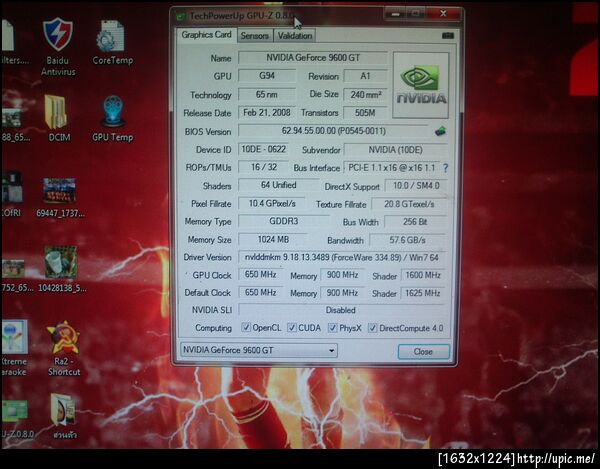This screenshot has width=600, height=469.
Task: Click the Texture Fillrate value 20.8 GTexel/s
Action: [x=409, y=204]
